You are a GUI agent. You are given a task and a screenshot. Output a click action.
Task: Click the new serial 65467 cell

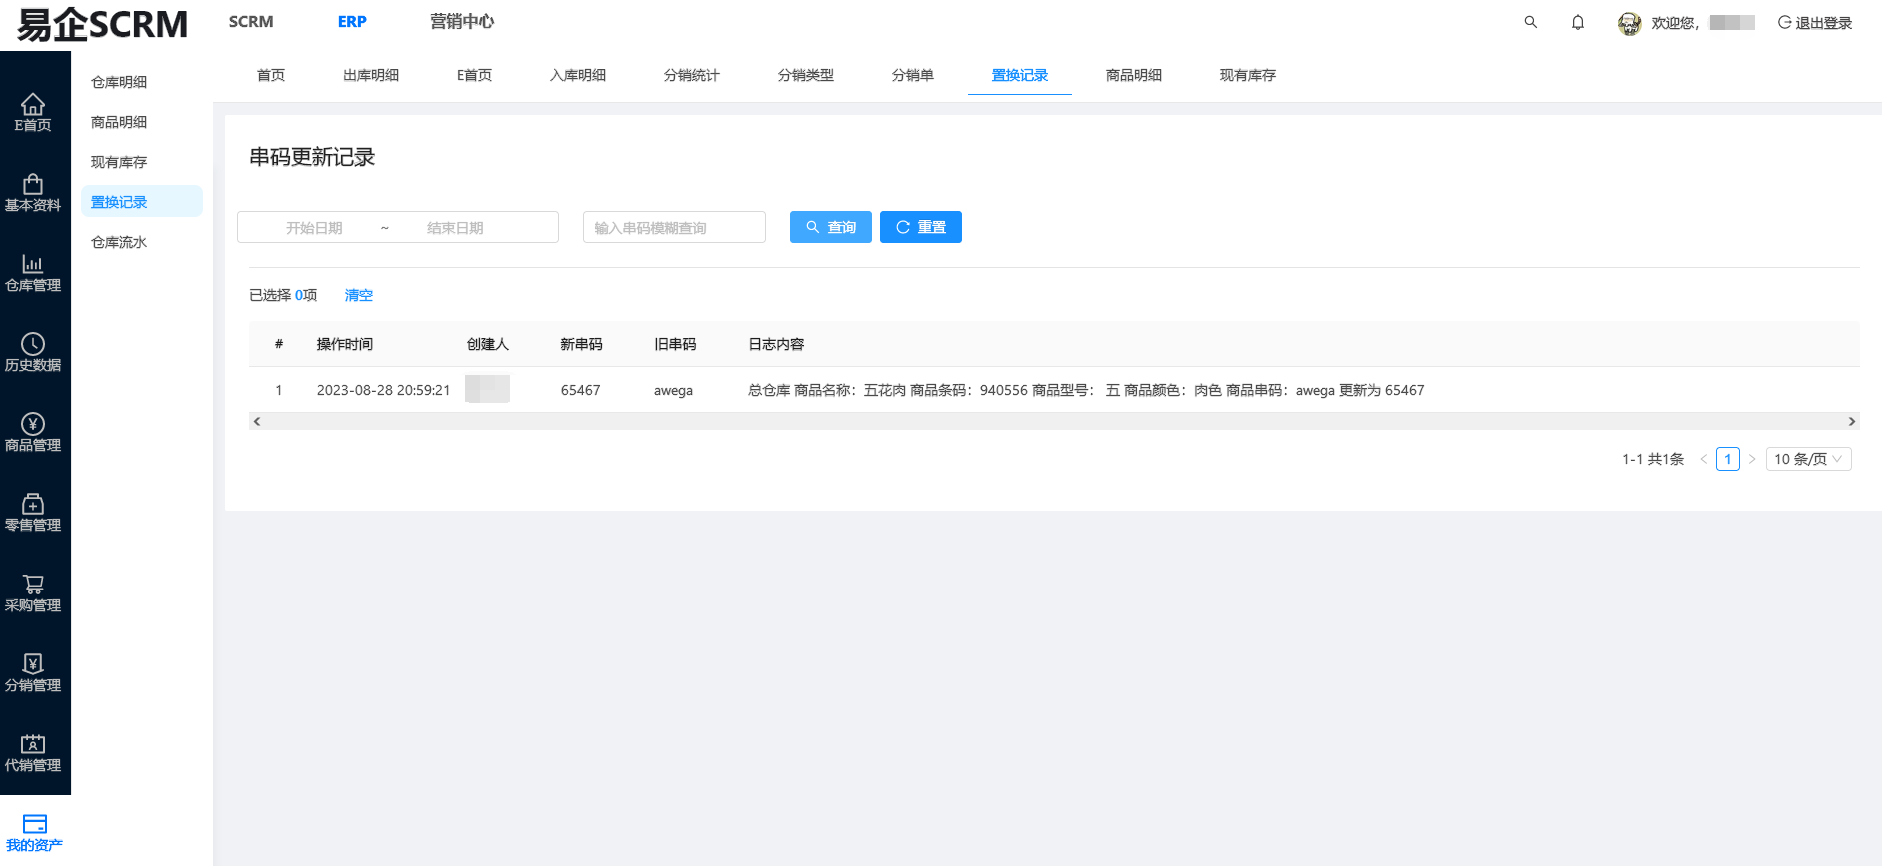pyautogui.click(x=581, y=390)
